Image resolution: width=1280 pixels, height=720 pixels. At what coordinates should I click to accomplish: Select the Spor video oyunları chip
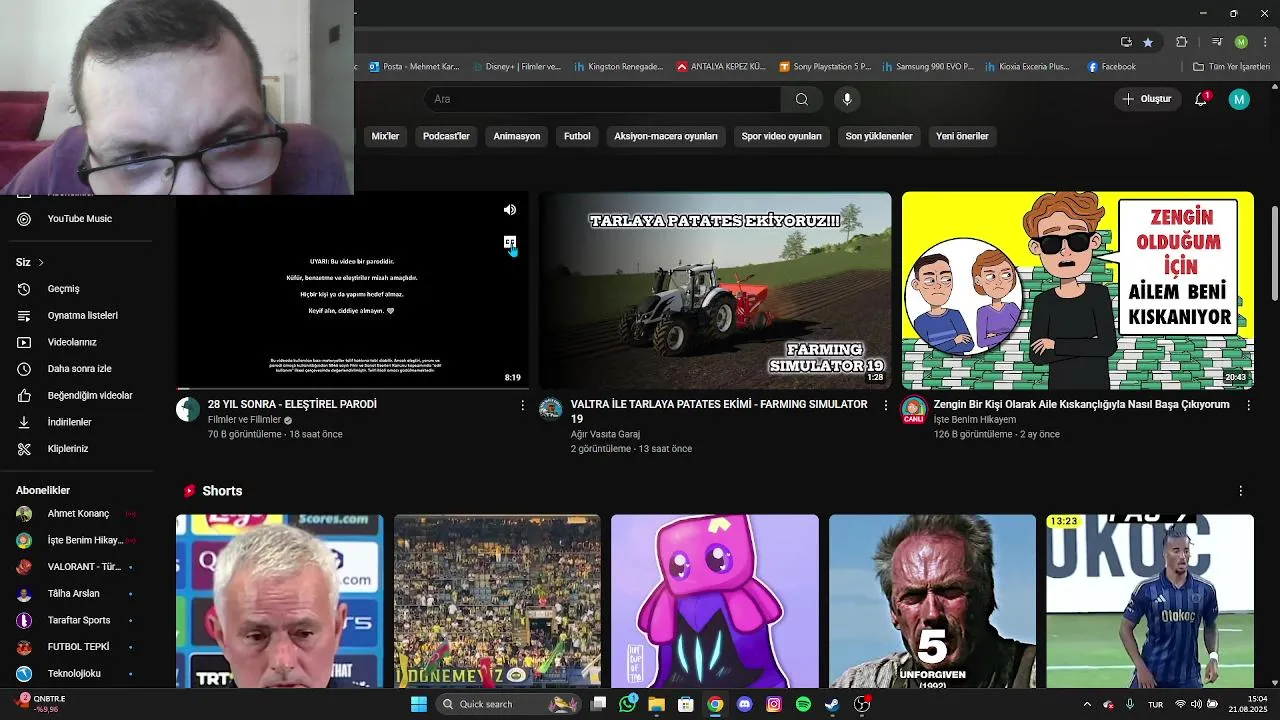(x=782, y=136)
